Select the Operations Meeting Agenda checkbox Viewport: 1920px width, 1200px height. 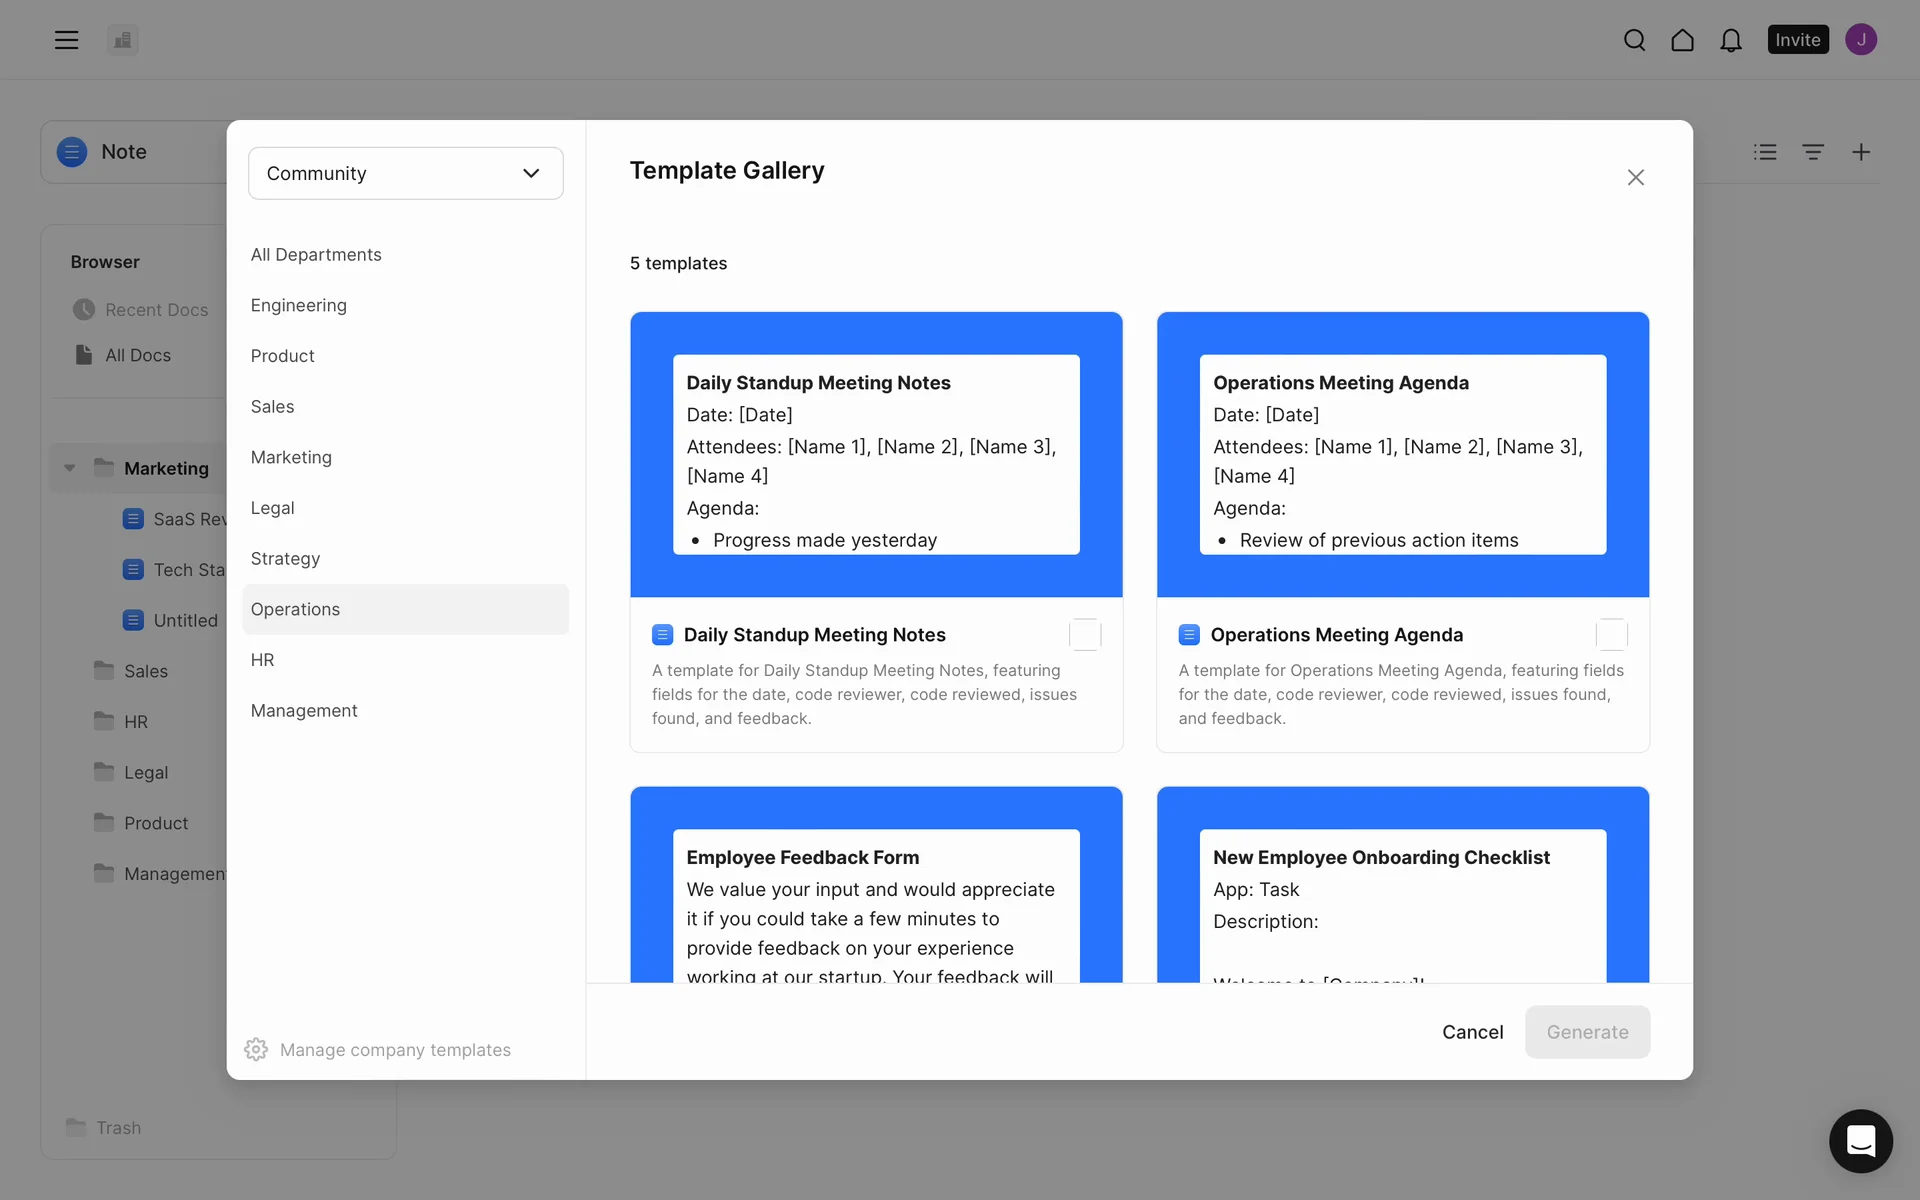click(1611, 635)
